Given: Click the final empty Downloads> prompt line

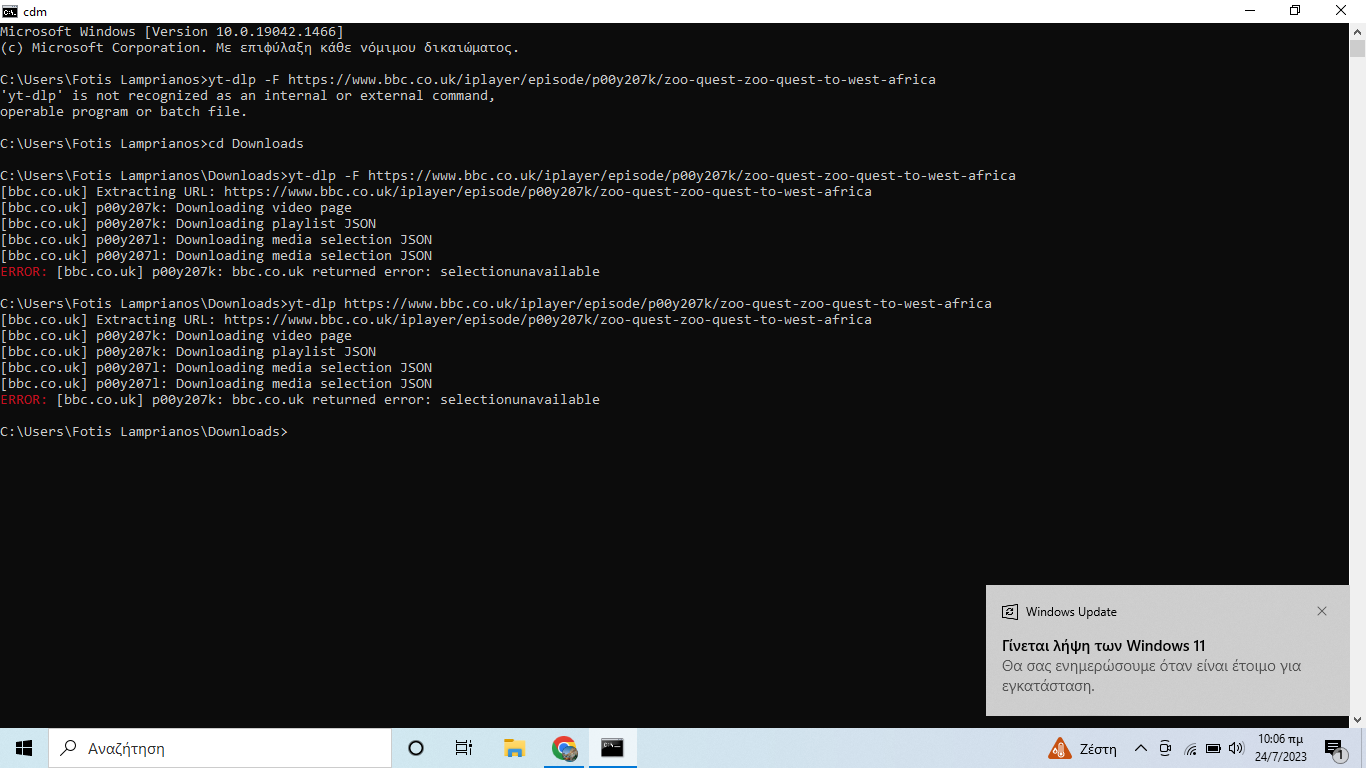Looking at the screenshot, I should [x=144, y=432].
